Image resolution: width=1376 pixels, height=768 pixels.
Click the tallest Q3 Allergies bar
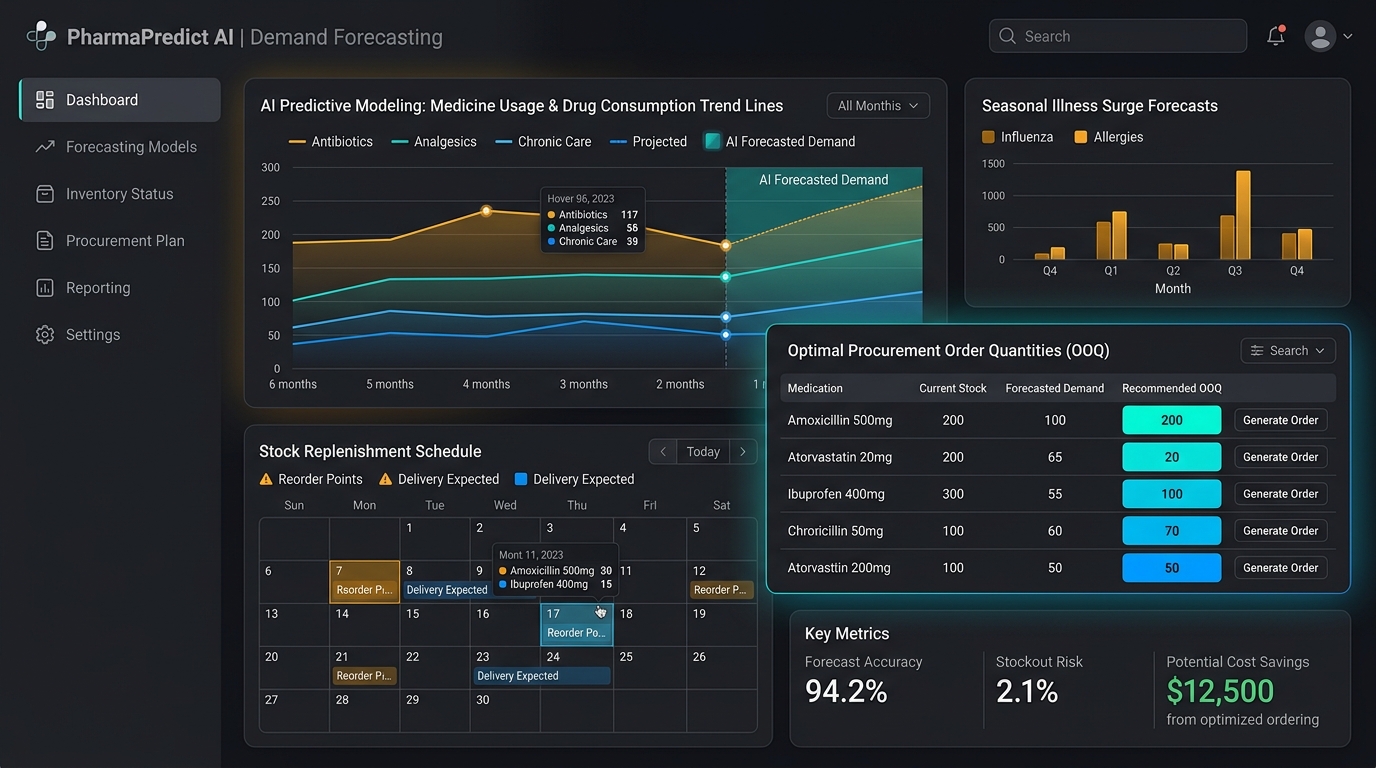tap(1243, 215)
